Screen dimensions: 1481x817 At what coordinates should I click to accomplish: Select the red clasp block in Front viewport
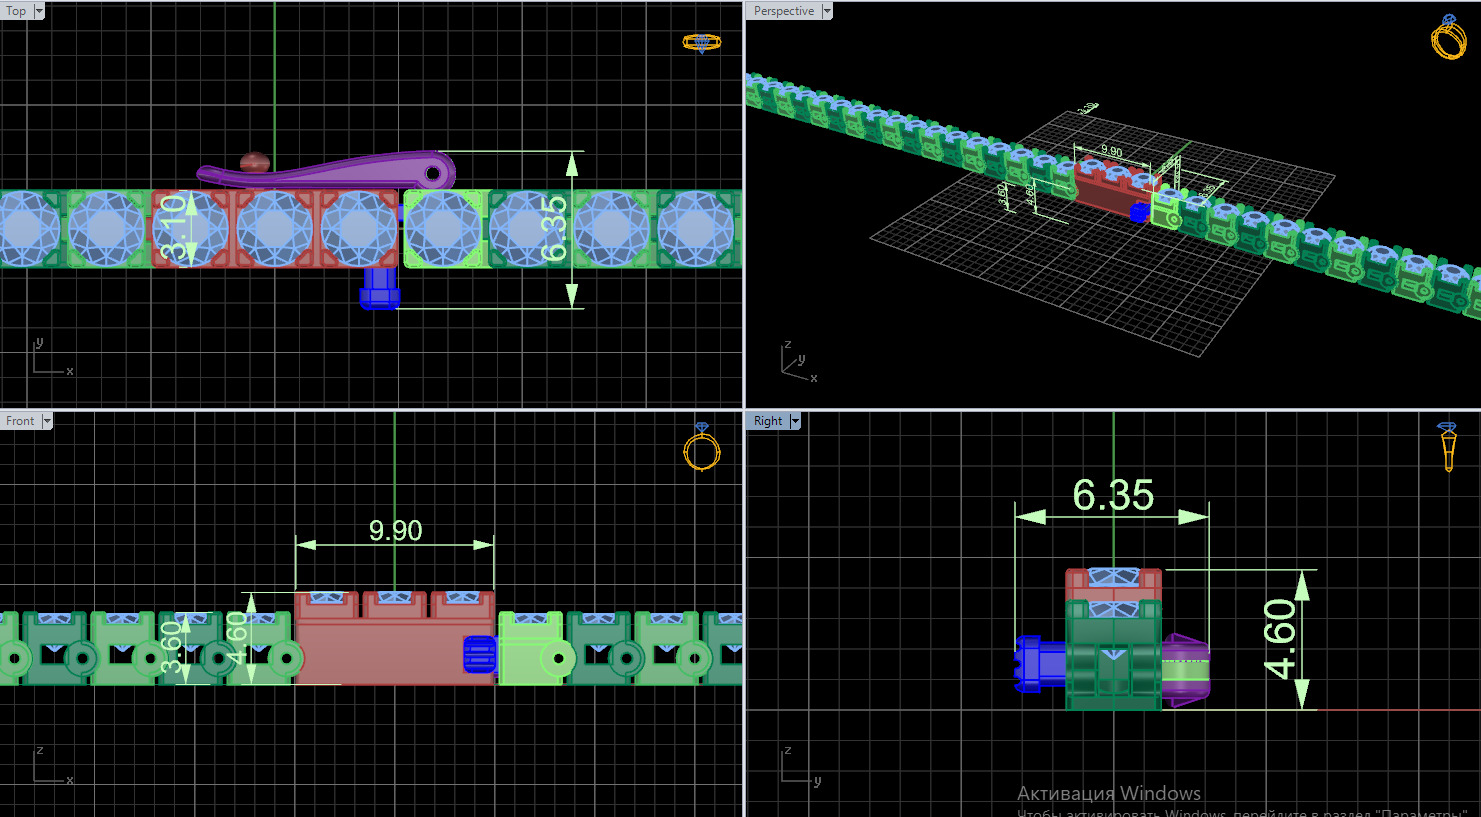[x=395, y=649]
